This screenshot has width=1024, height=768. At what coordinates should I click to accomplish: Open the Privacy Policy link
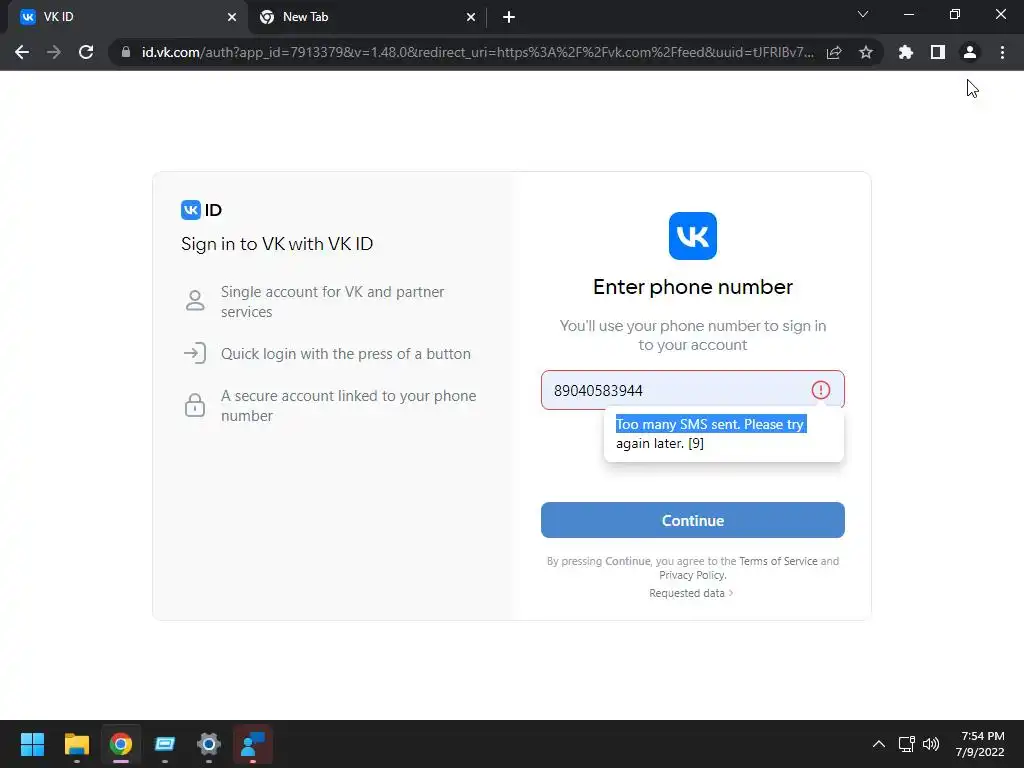(692, 575)
